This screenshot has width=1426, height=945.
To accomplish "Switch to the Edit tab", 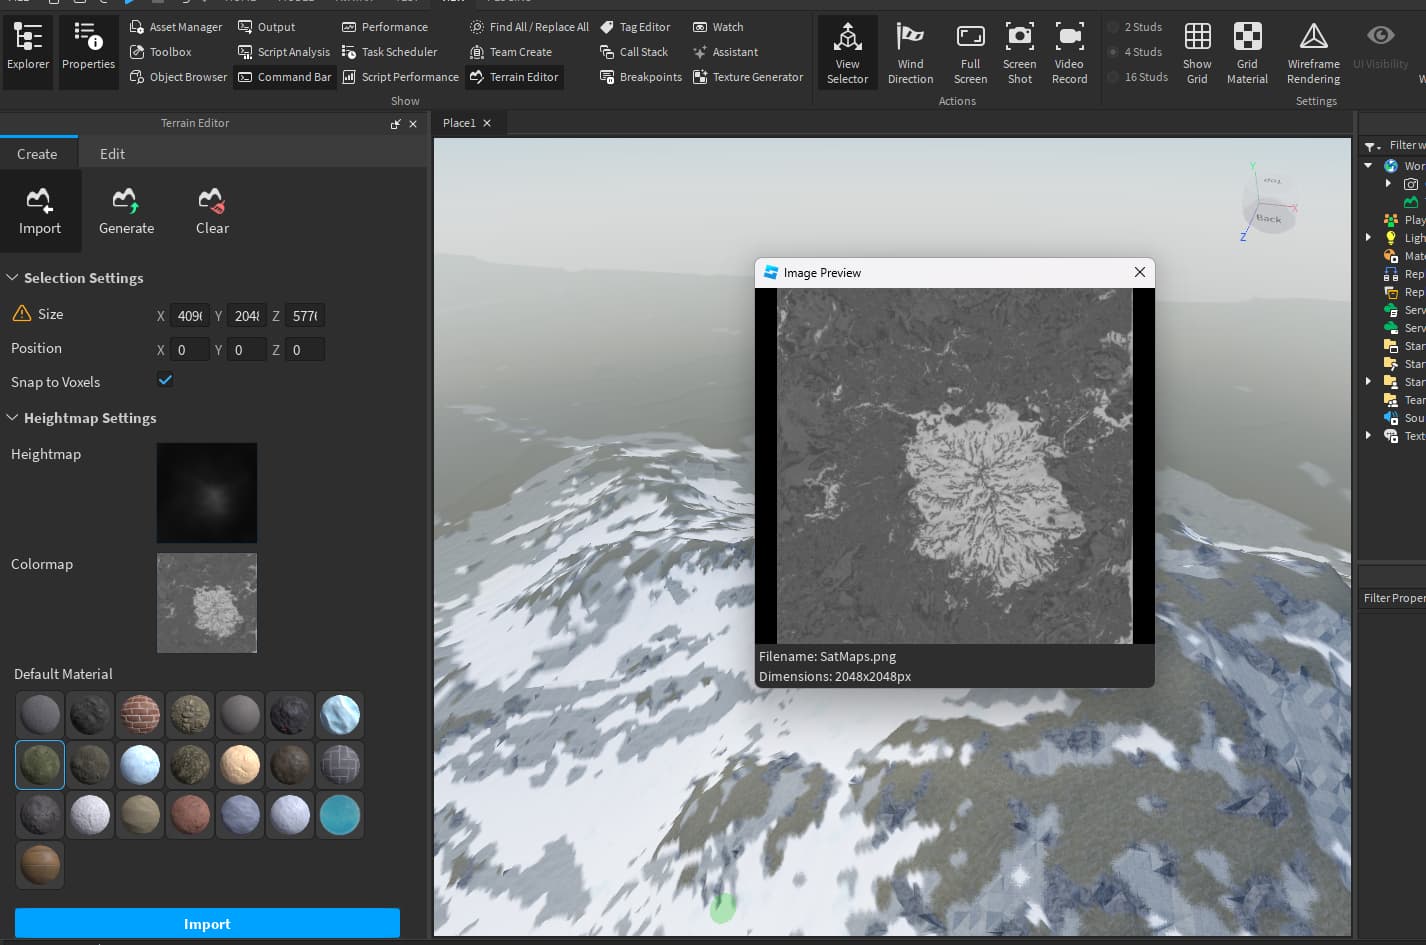I will pos(111,153).
